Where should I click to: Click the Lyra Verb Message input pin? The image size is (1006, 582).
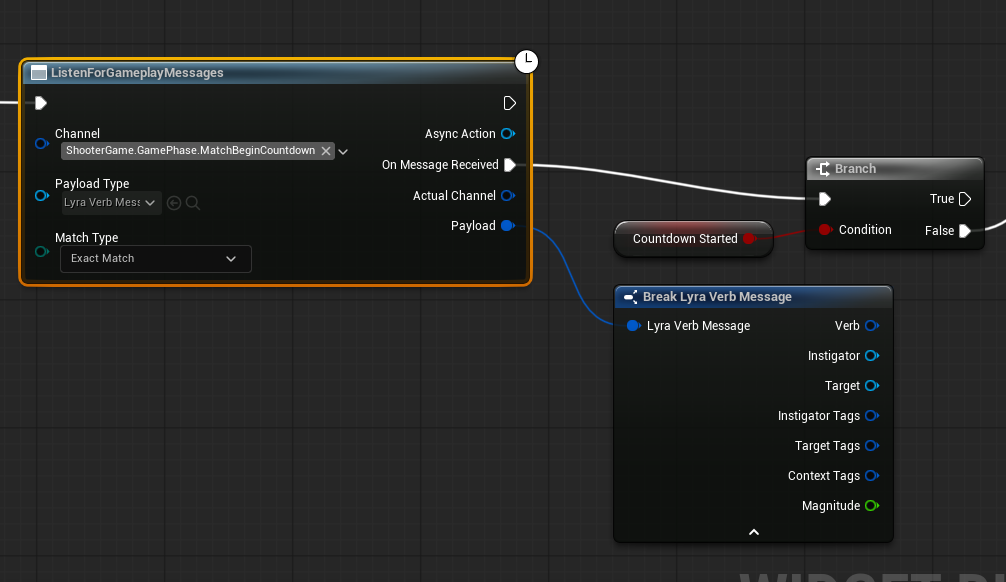point(633,325)
